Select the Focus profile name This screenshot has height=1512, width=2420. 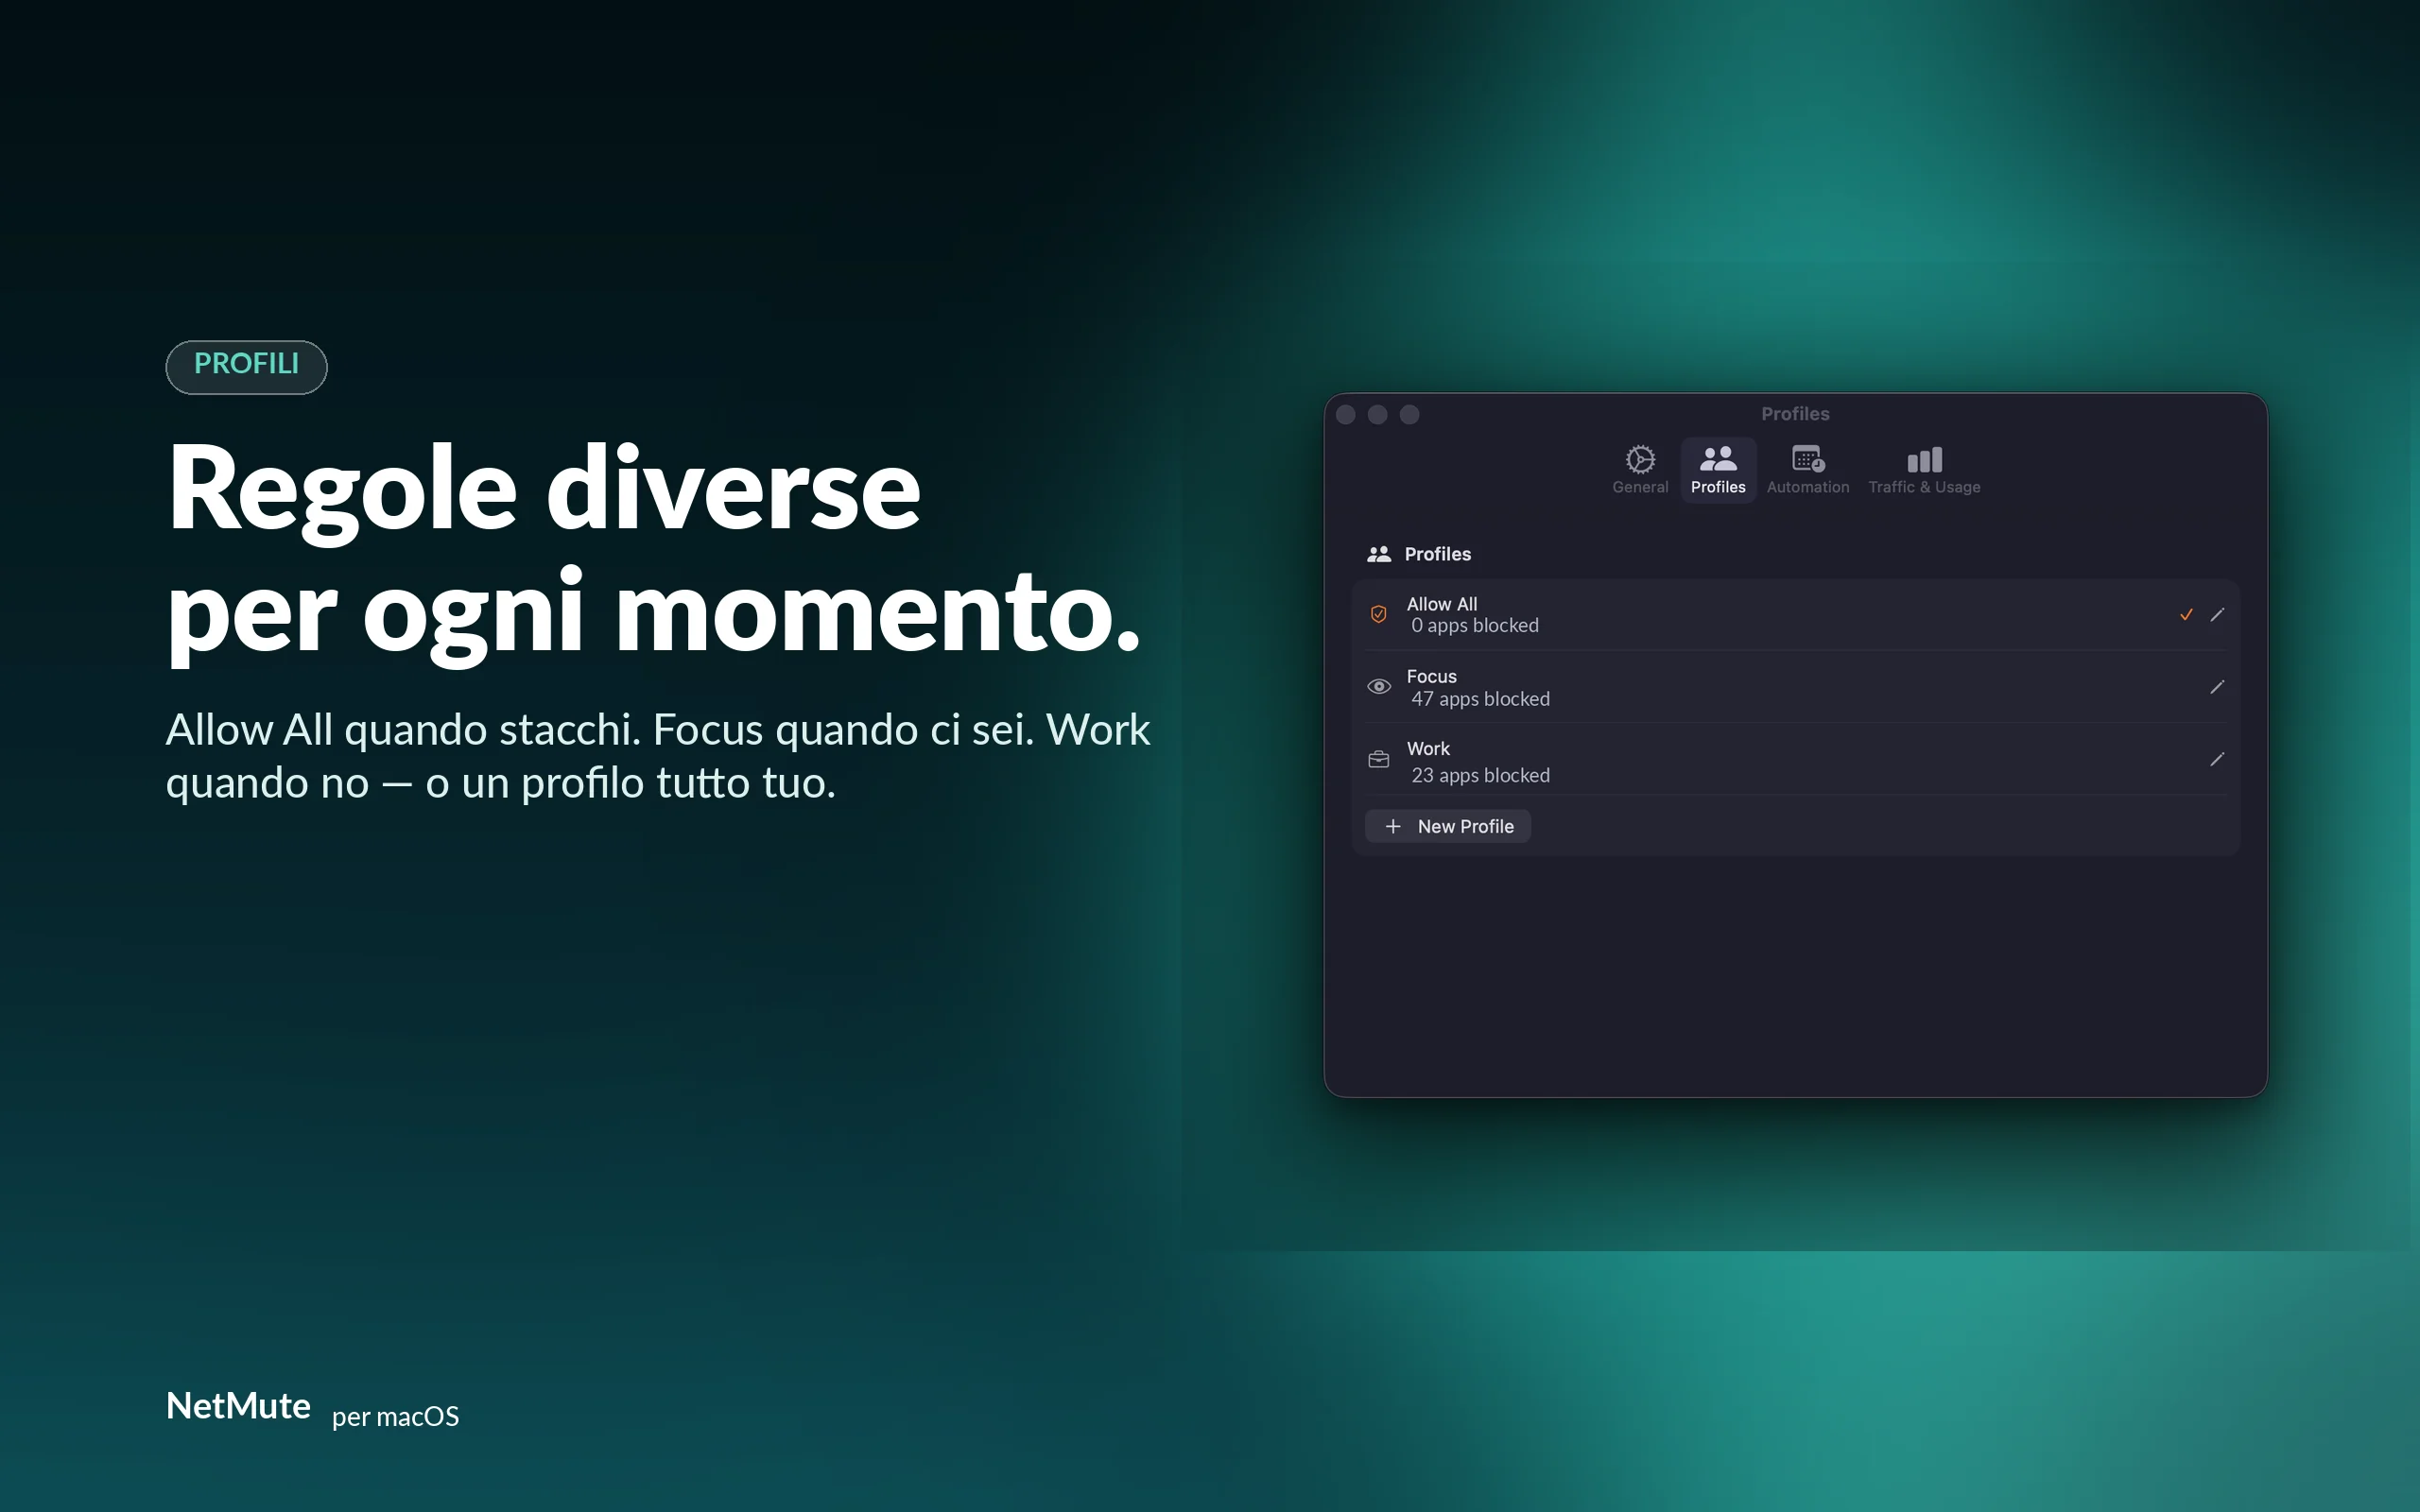(x=1431, y=677)
